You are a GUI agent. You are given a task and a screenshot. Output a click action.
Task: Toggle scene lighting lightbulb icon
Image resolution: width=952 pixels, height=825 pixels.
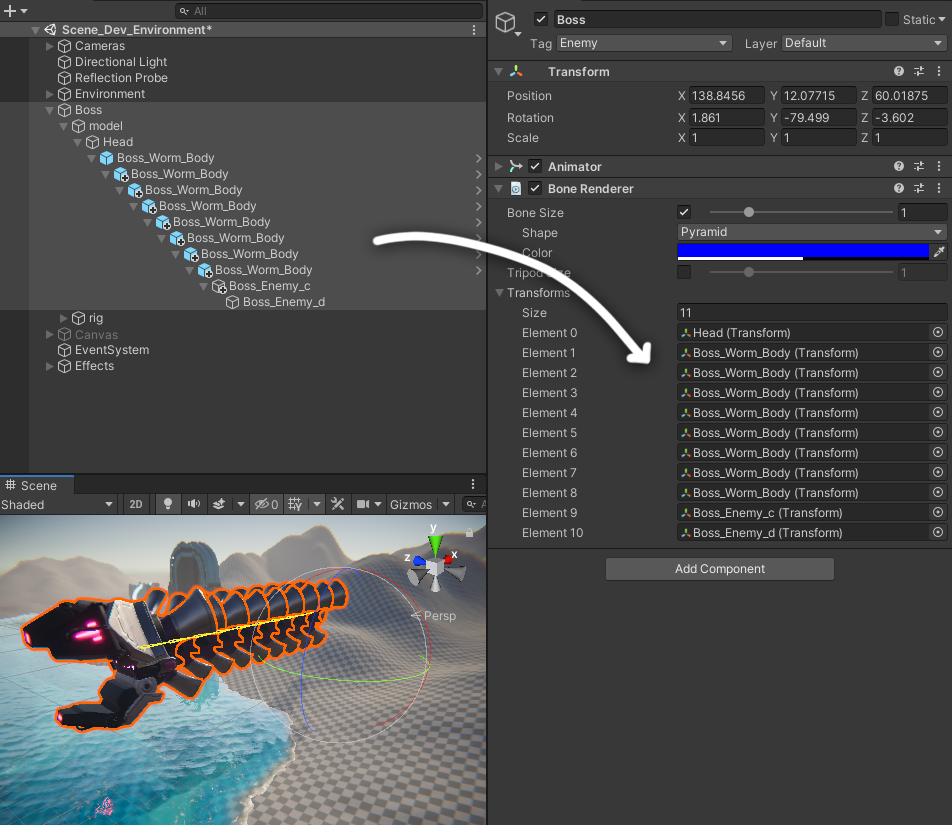168,505
